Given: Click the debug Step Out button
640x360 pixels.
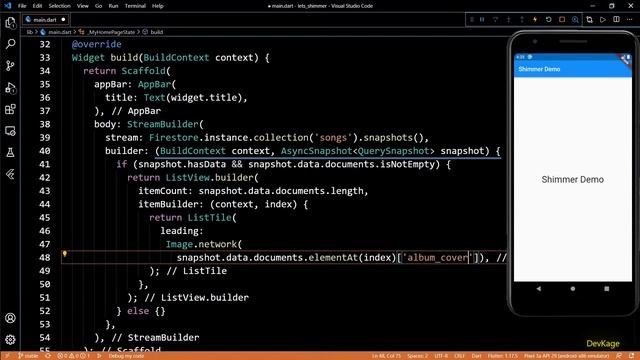Looking at the screenshot, I should (522, 20).
